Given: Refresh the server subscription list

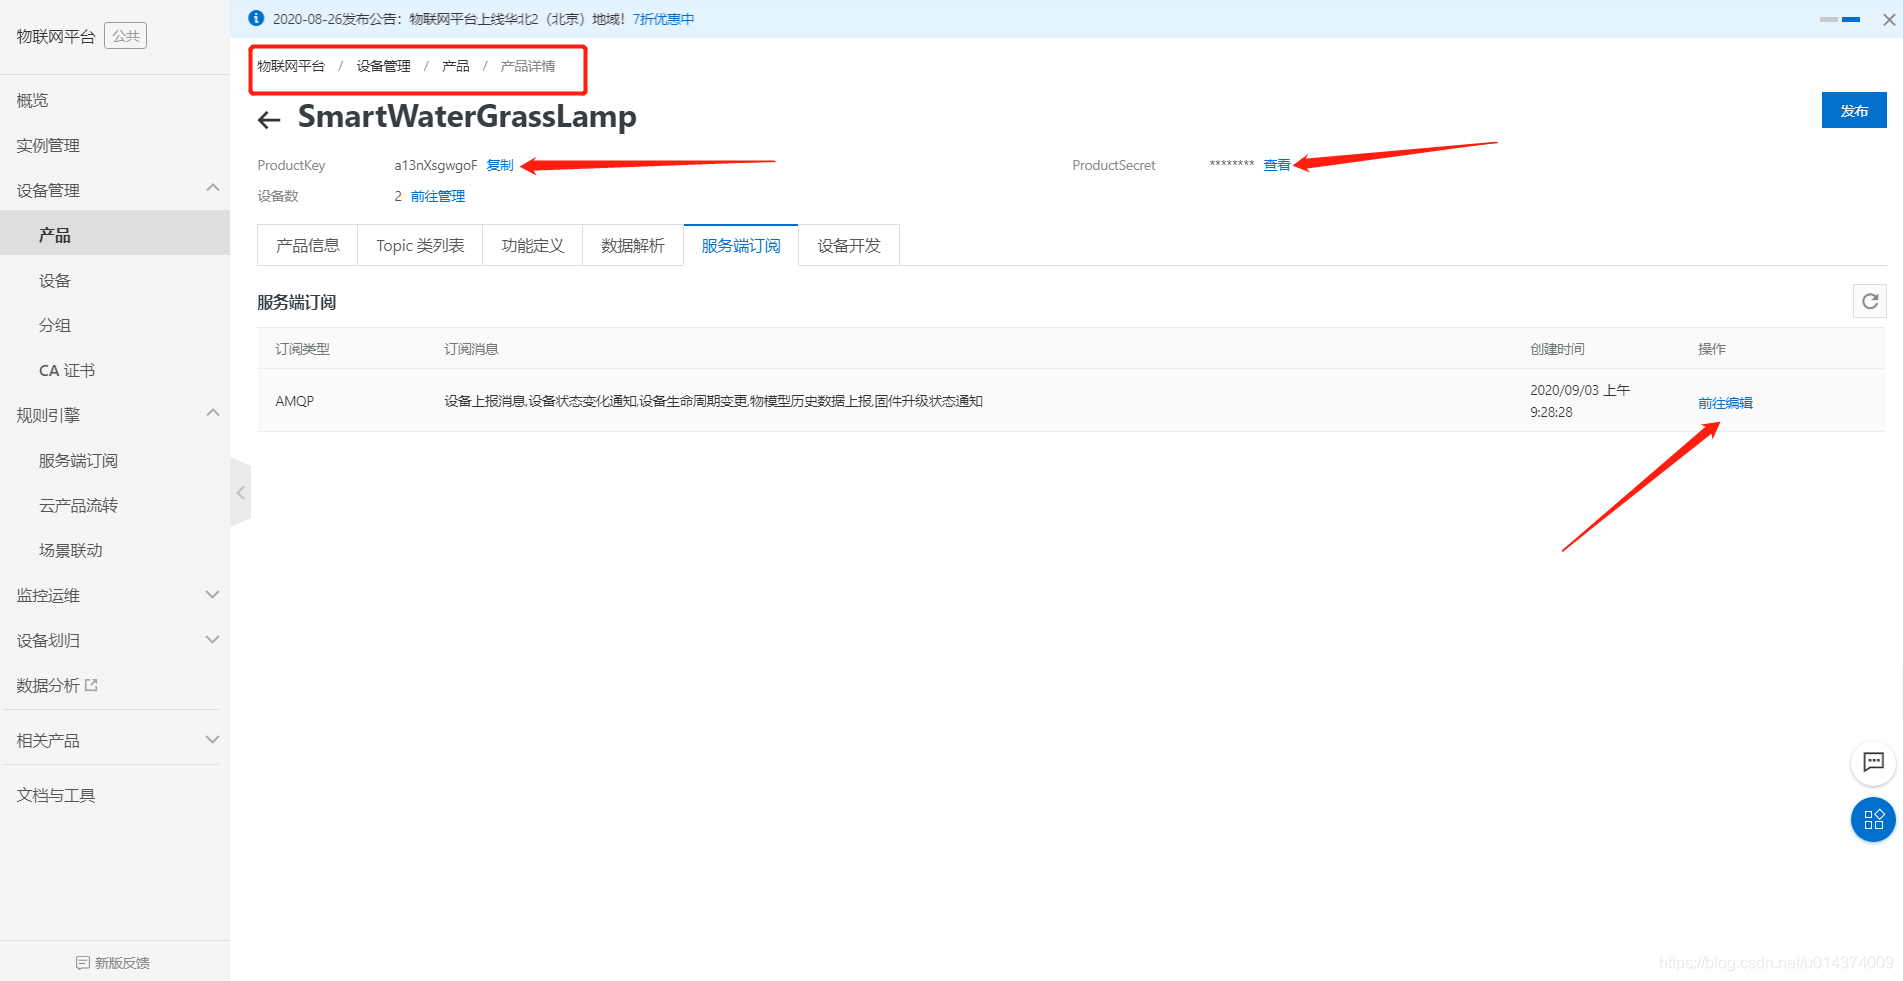Looking at the screenshot, I should pos(1869,301).
